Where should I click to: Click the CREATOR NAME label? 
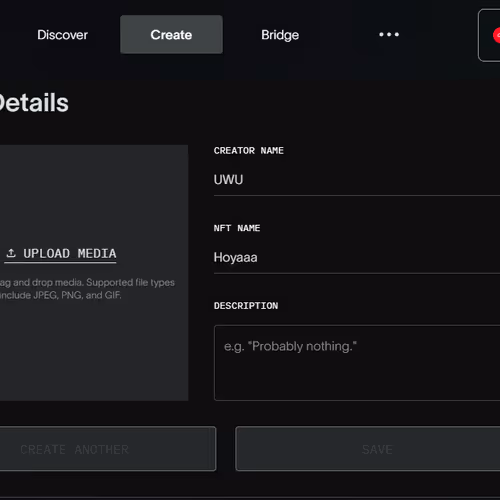tap(249, 151)
